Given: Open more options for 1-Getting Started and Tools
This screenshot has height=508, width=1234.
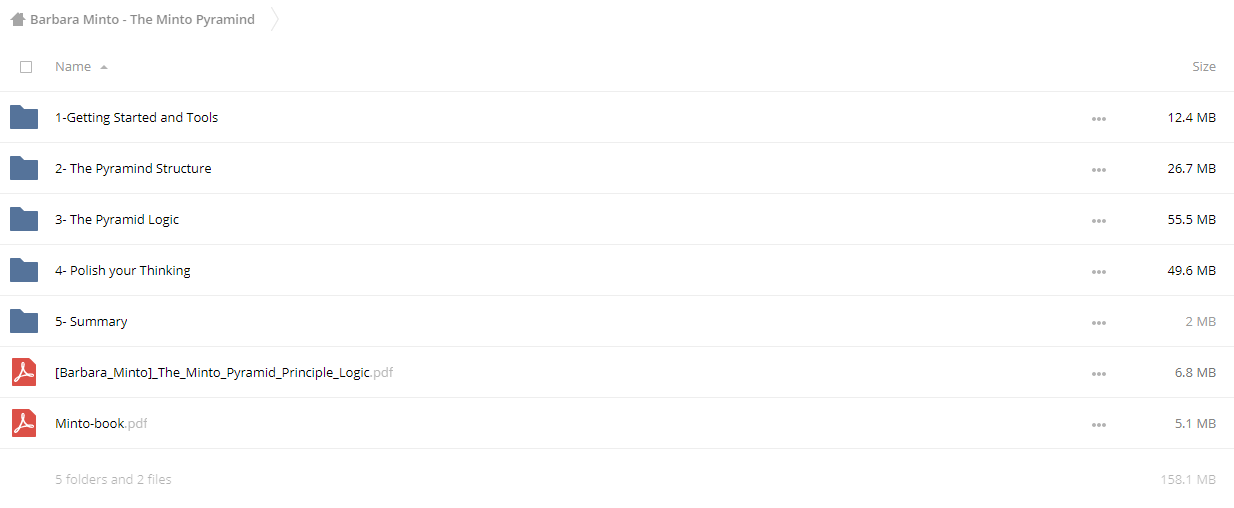Looking at the screenshot, I should [1099, 118].
